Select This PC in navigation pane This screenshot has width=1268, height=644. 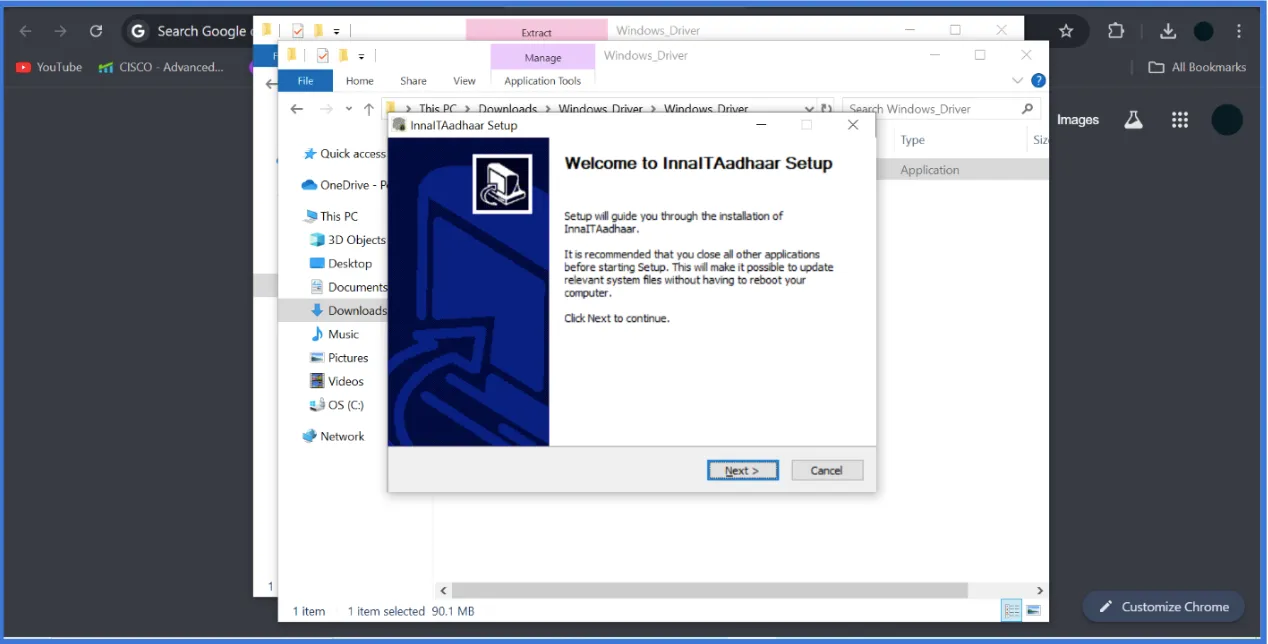tap(331, 216)
